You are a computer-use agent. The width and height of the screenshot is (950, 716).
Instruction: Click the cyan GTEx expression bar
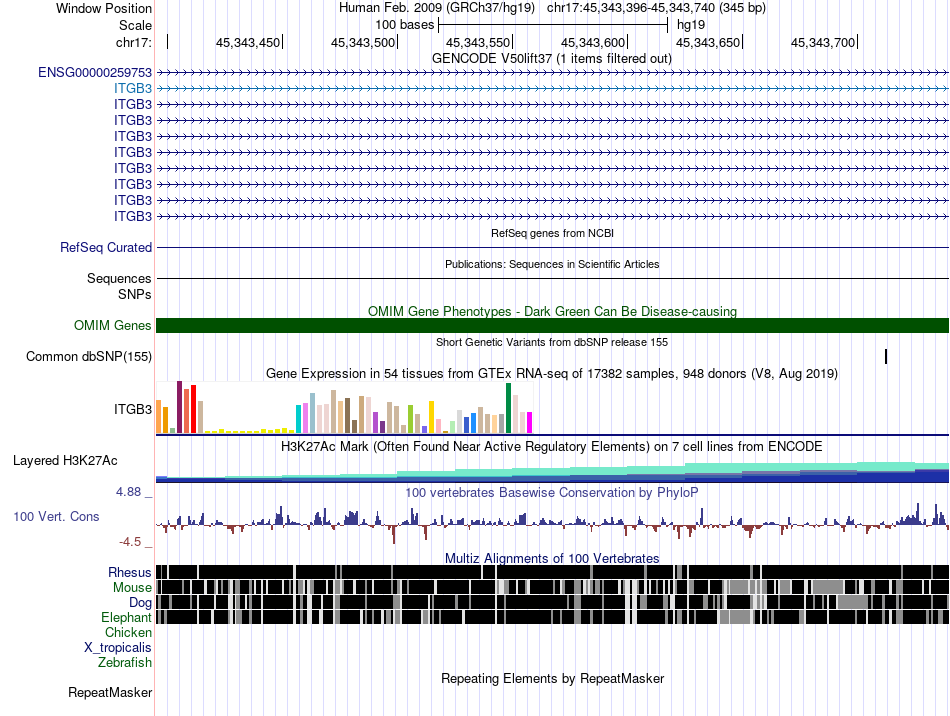(x=298, y=419)
